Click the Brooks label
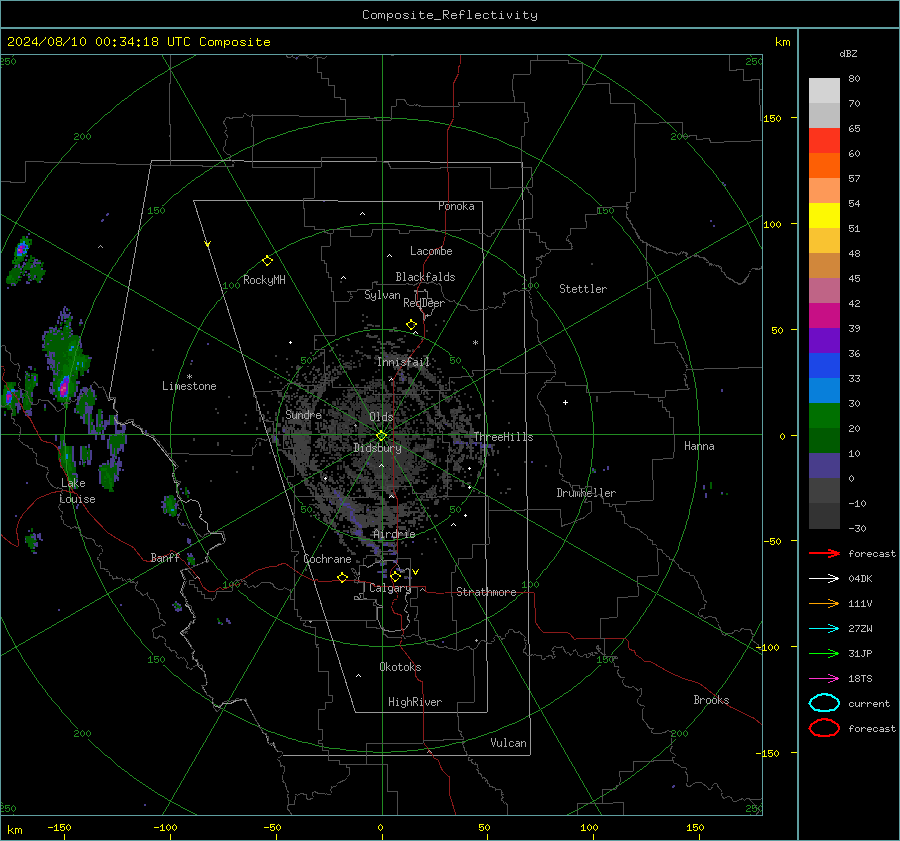The height and width of the screenshot is (841, 900). pos(711,700)
